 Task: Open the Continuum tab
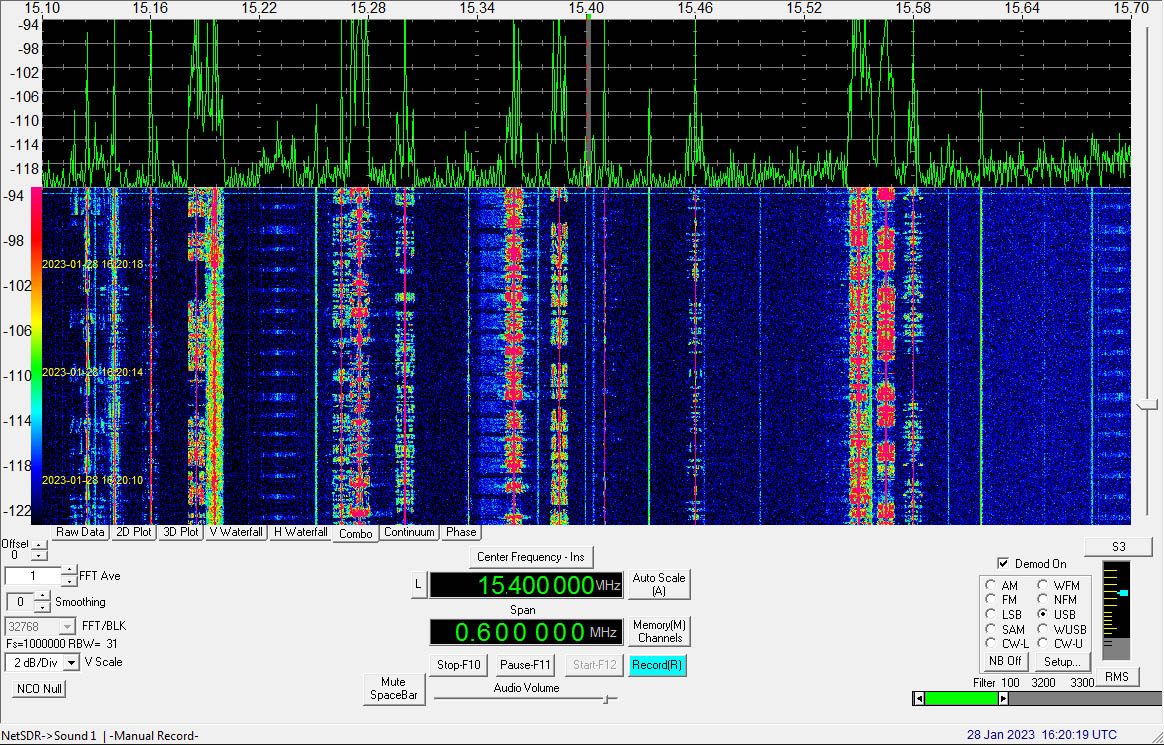tap(409, 532)
